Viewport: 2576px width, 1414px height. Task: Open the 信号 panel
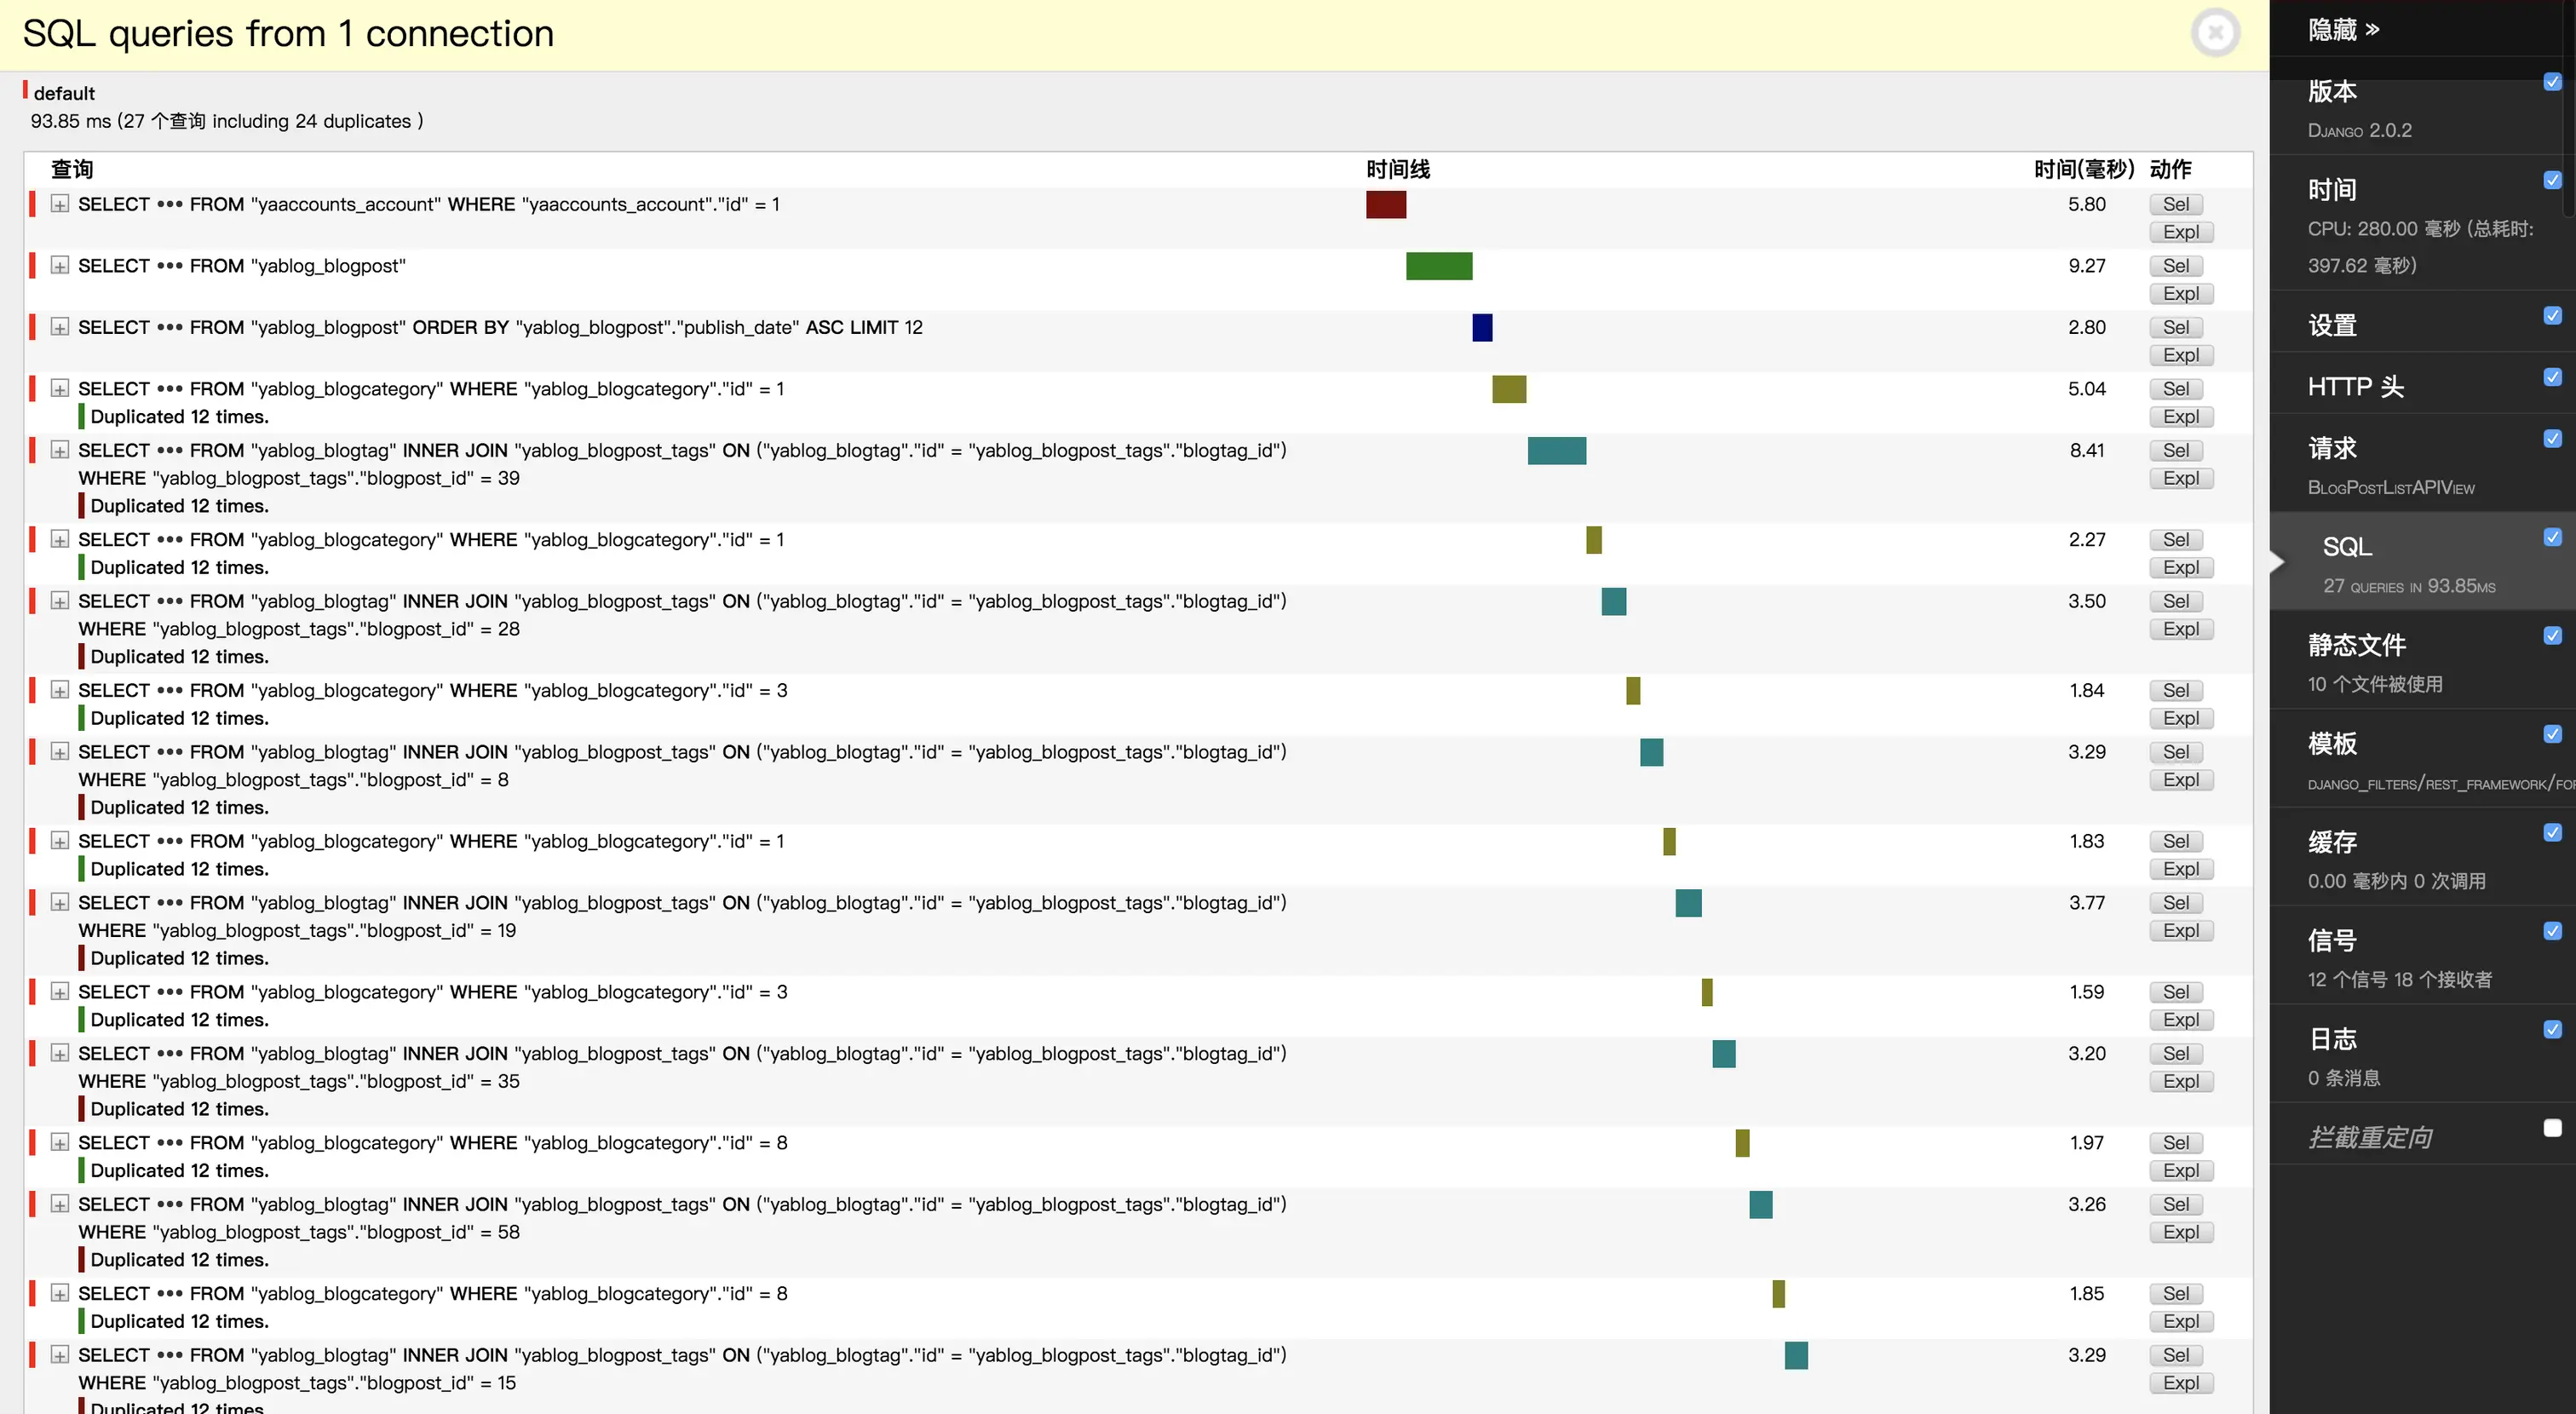2332,941
